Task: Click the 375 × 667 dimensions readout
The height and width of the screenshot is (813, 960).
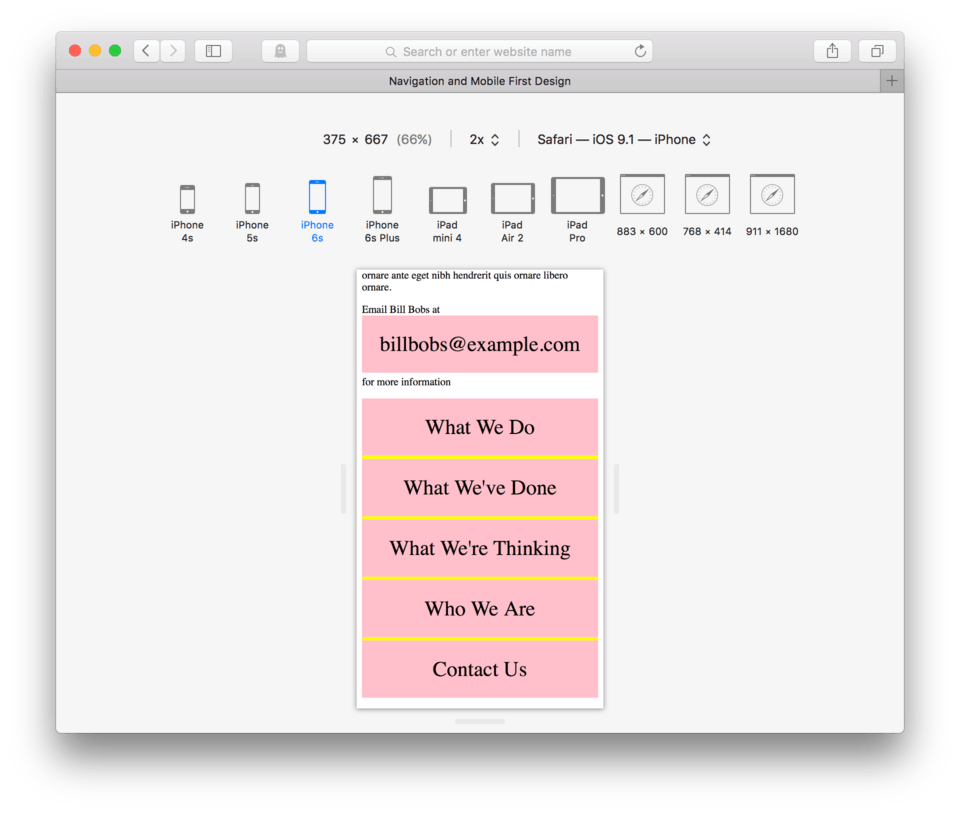Action: (x=355, y=140)
